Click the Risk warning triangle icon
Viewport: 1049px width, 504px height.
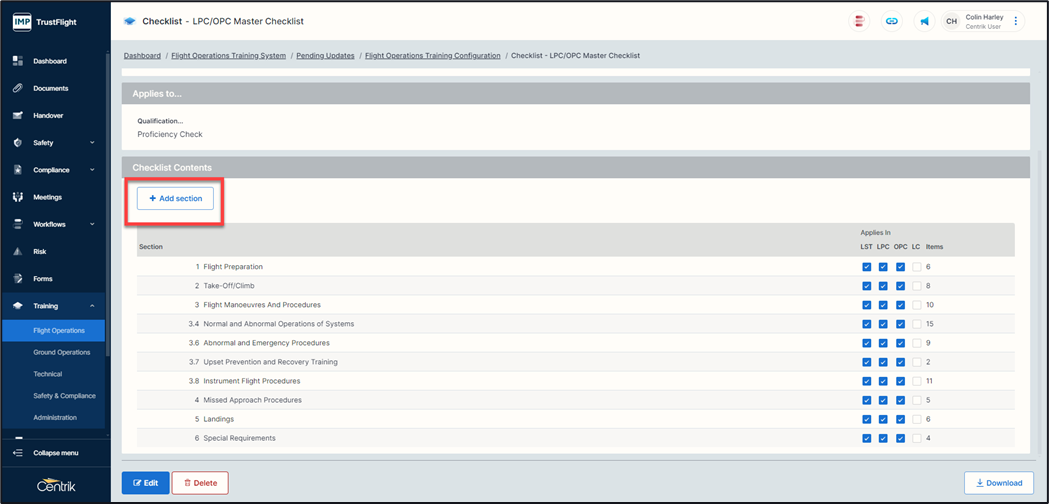click(x=18, y=252)
